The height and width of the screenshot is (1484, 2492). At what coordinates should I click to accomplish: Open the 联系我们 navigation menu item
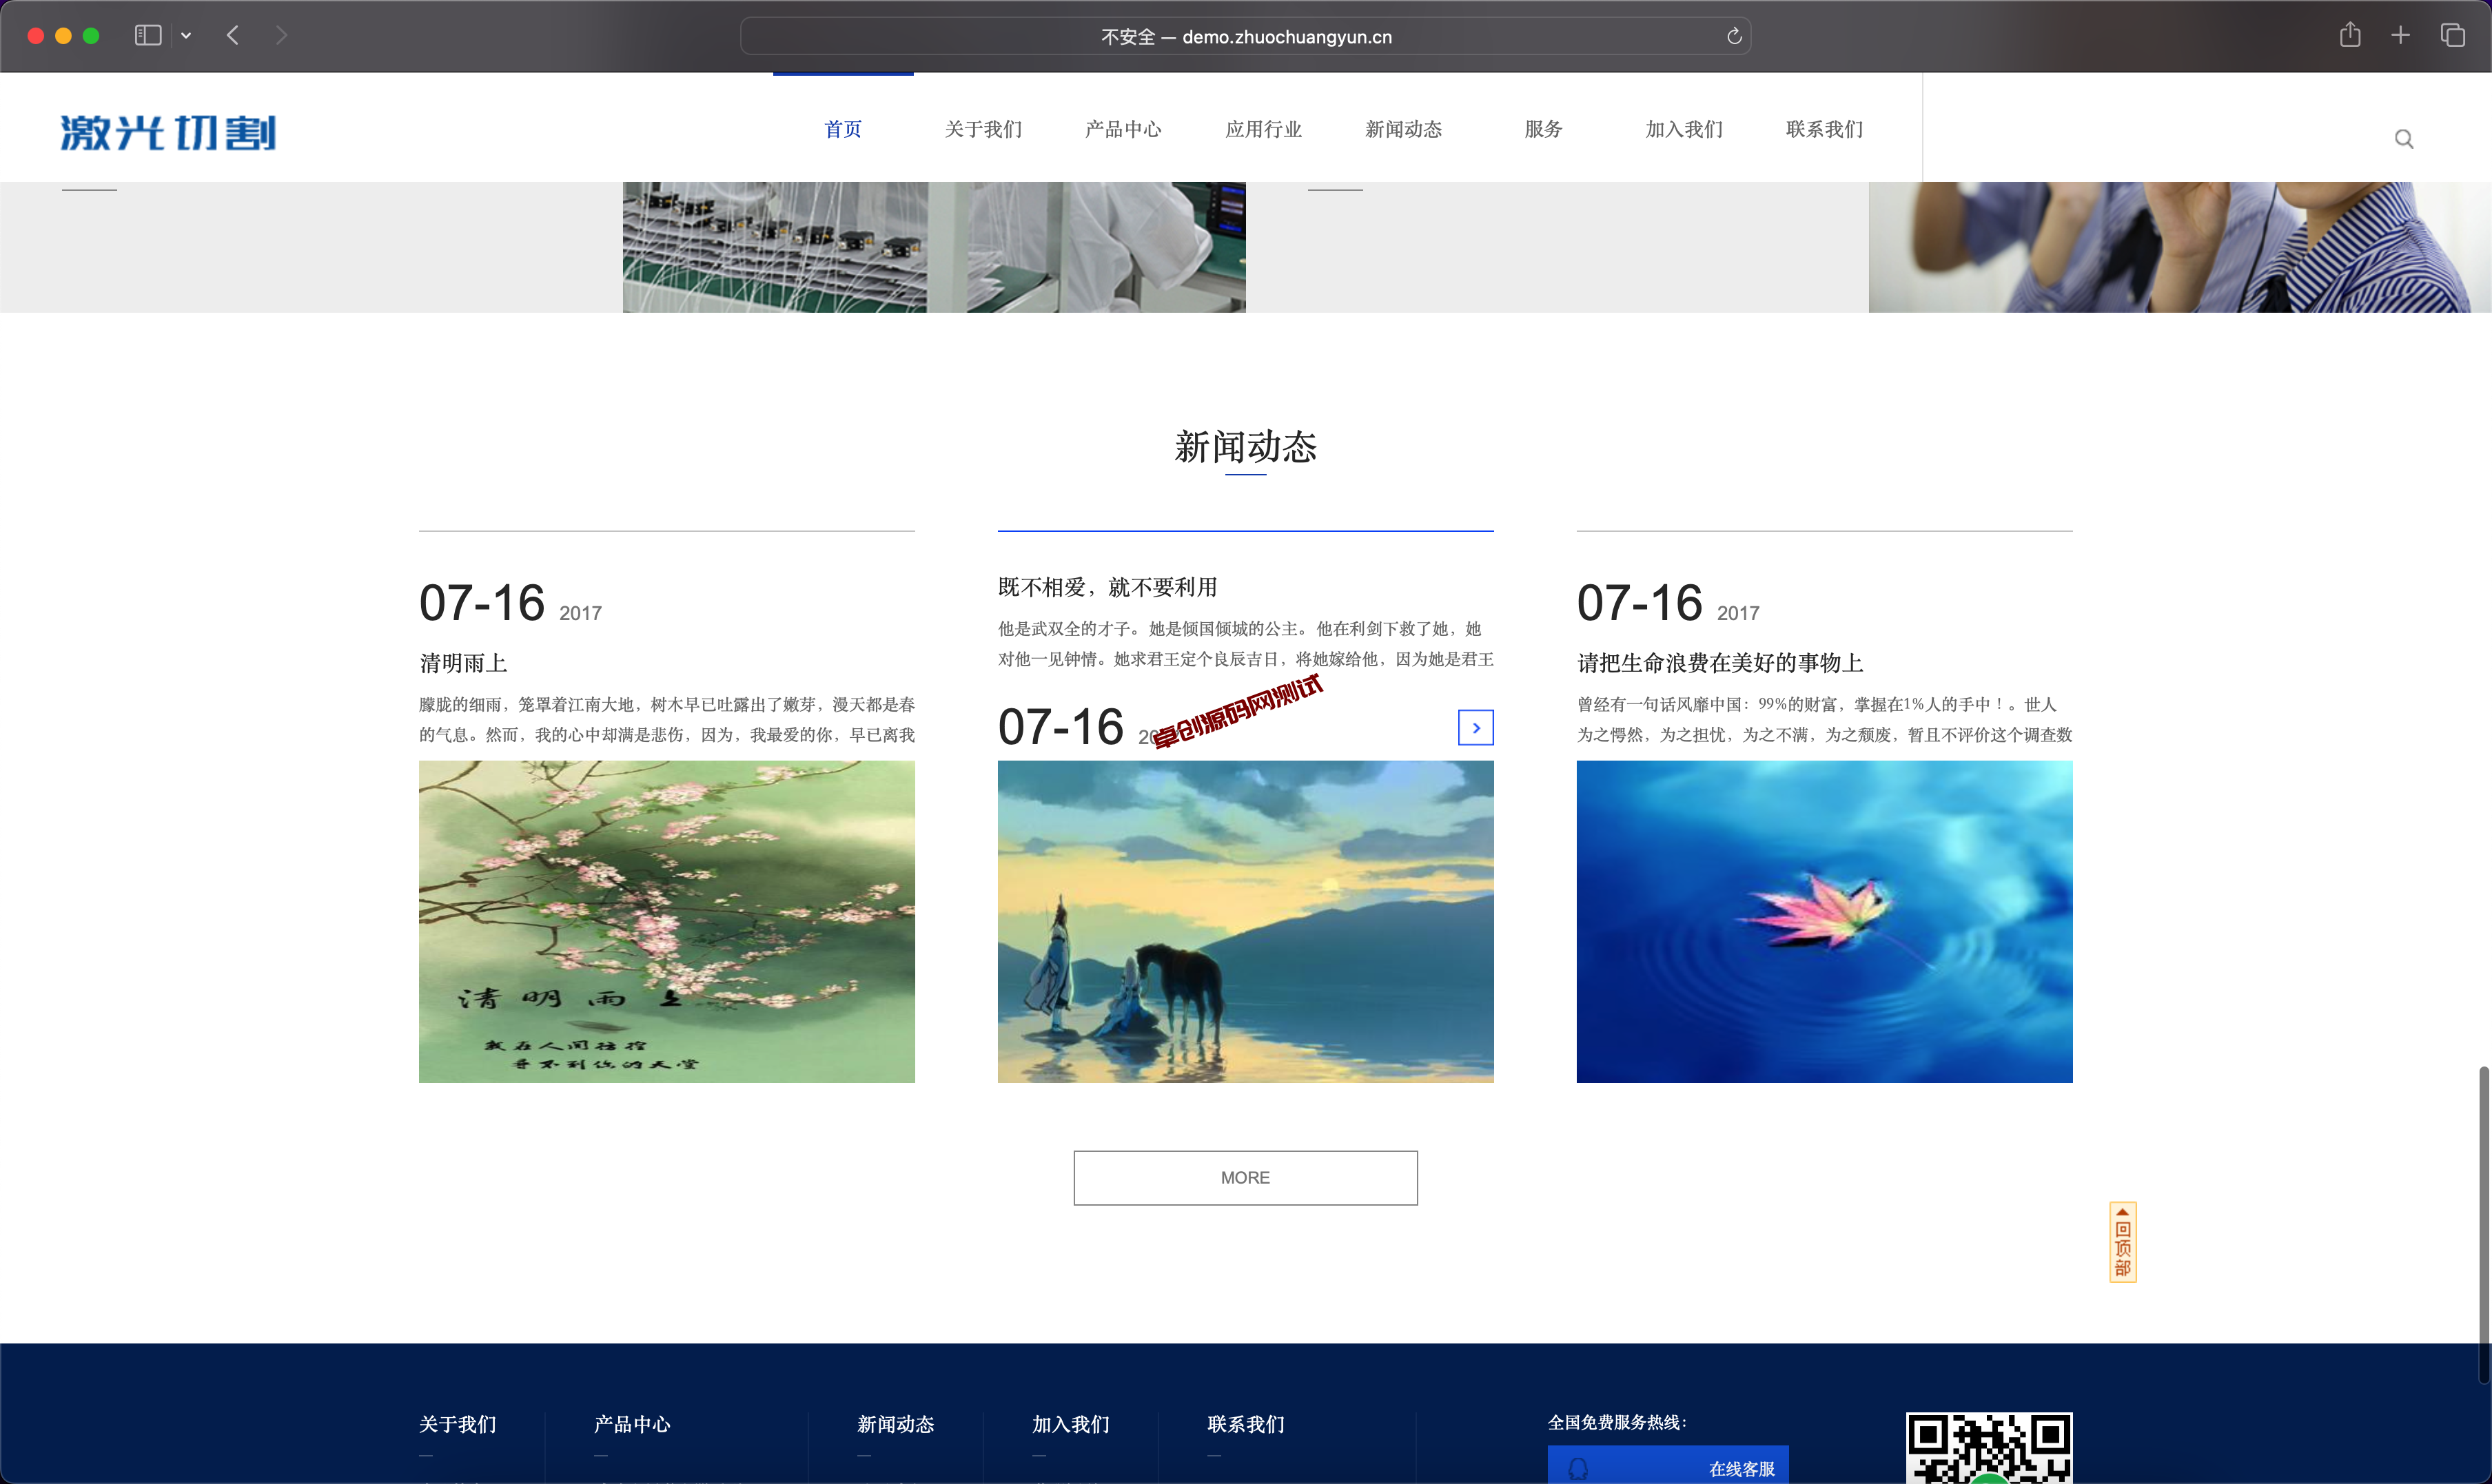[x=1824, y=129]
